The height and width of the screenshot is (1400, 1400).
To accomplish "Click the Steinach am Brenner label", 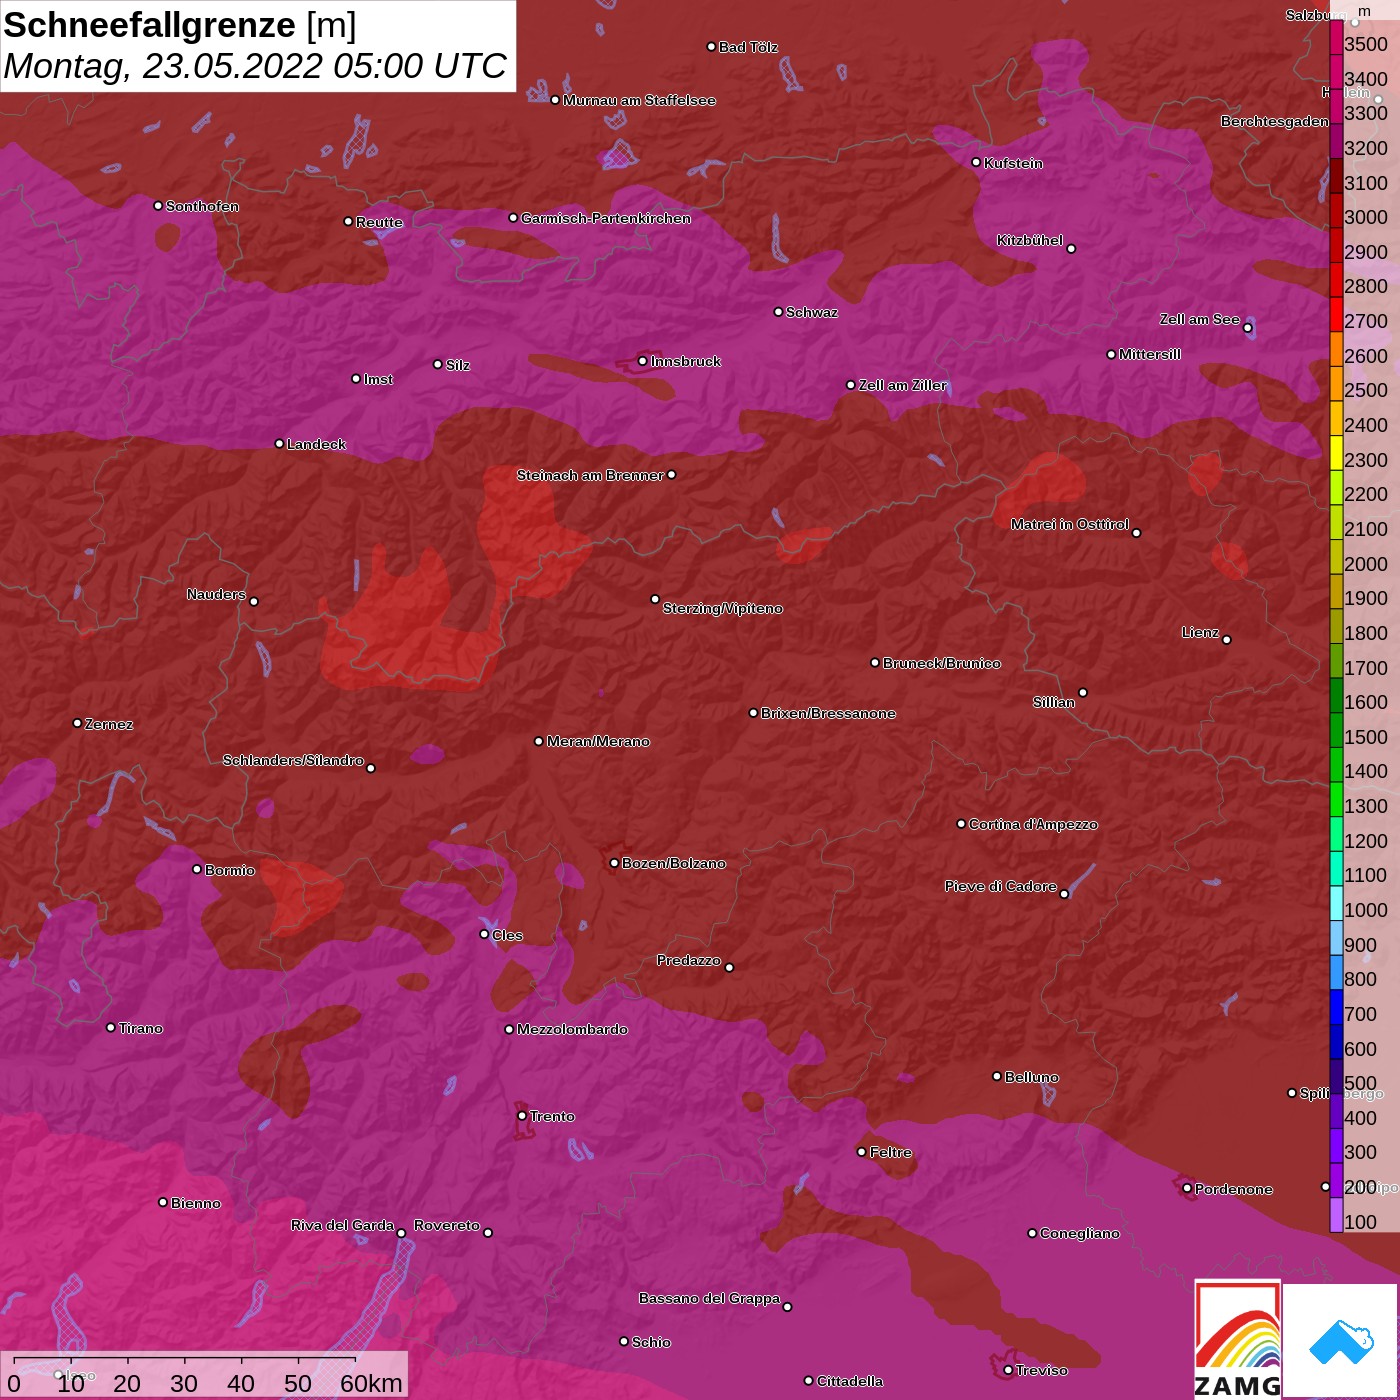I will tap(589, 475).
